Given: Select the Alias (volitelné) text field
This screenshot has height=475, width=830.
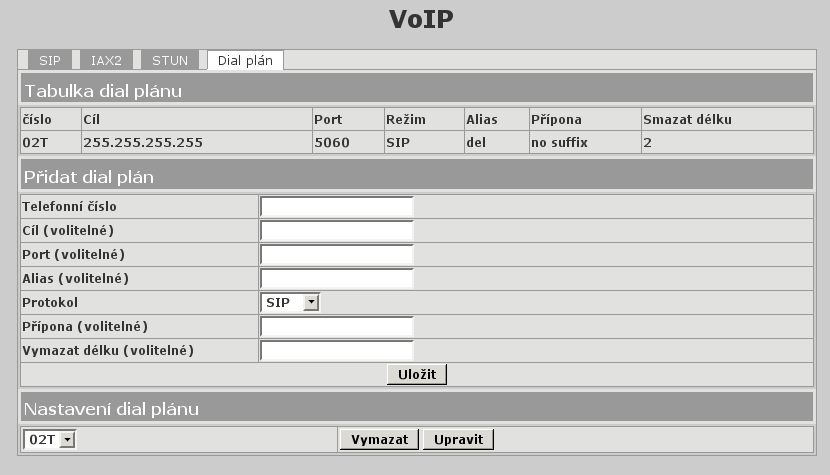Looking at the screenshot, I should tap(336, 278).
